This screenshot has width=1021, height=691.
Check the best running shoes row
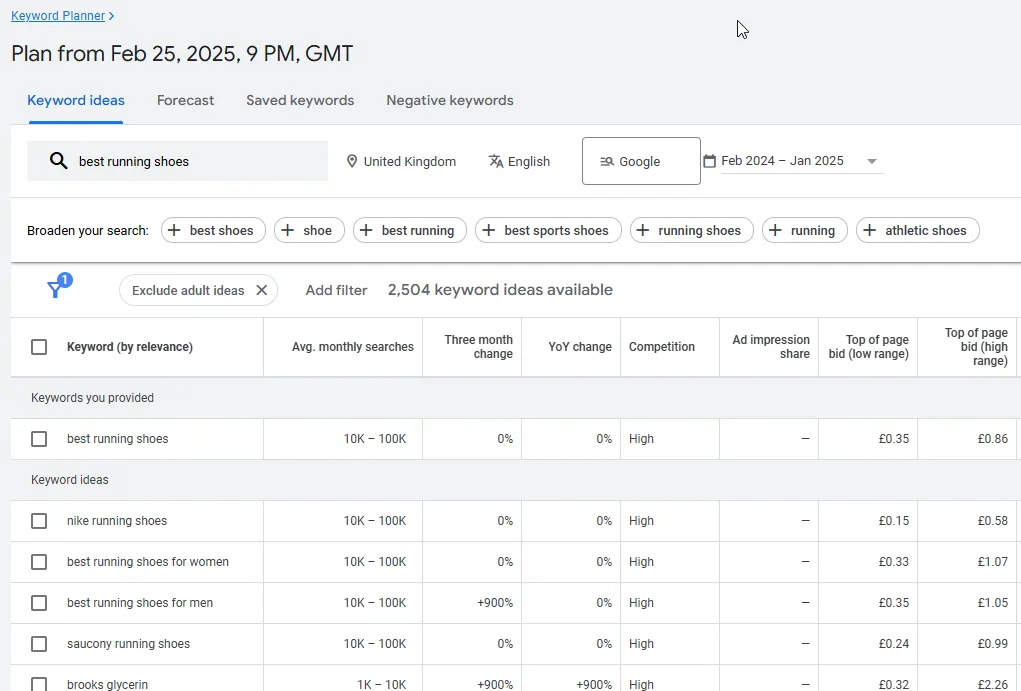tap(39, 438)
